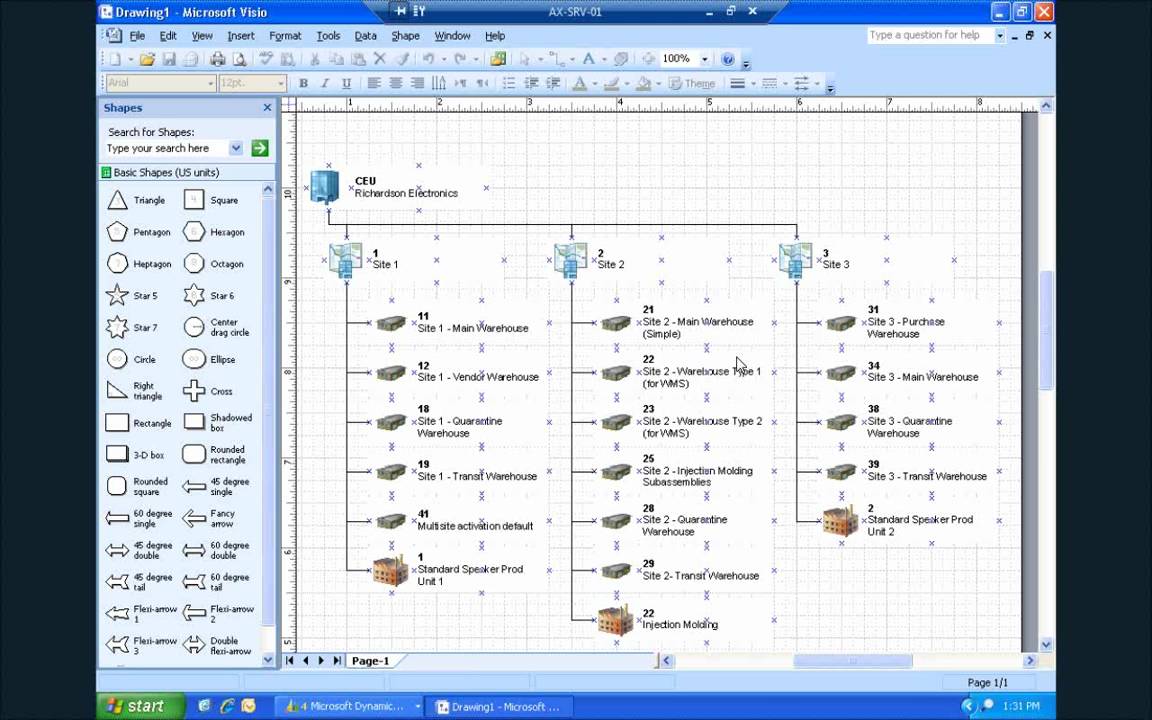
Task: Open the Insert menu
Action: tap(241, 35)
